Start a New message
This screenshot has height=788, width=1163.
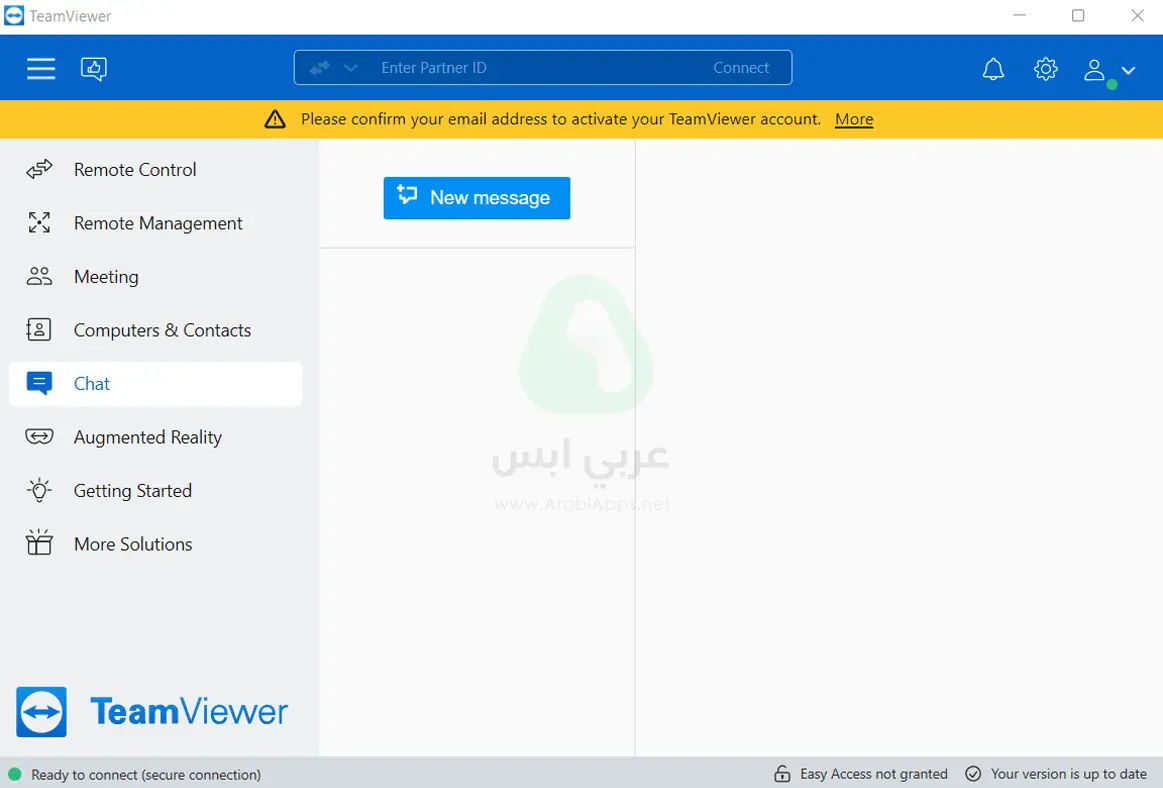click(476, 197)
